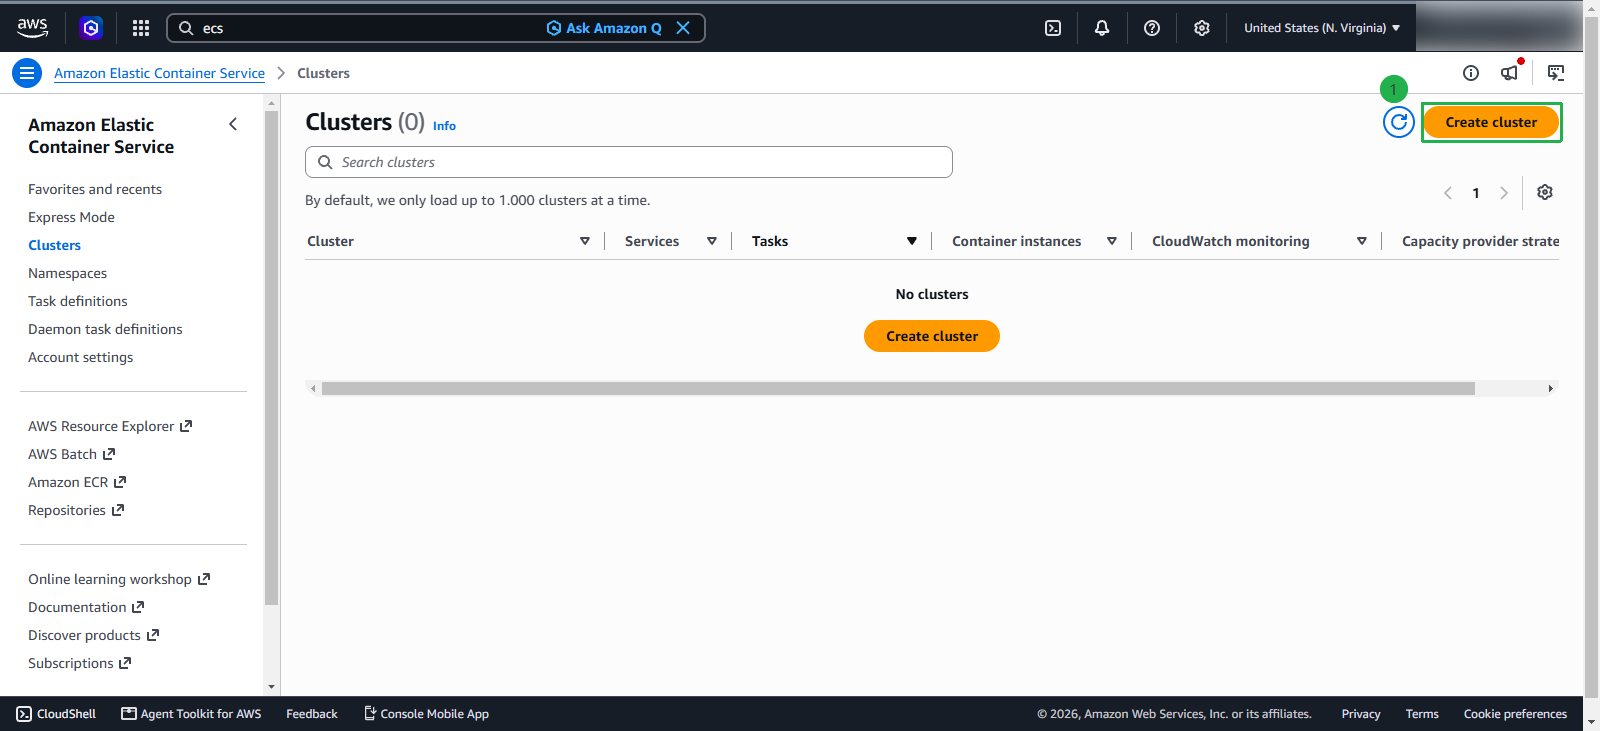Refresh the clusters list

click(x=1399, y=122)
